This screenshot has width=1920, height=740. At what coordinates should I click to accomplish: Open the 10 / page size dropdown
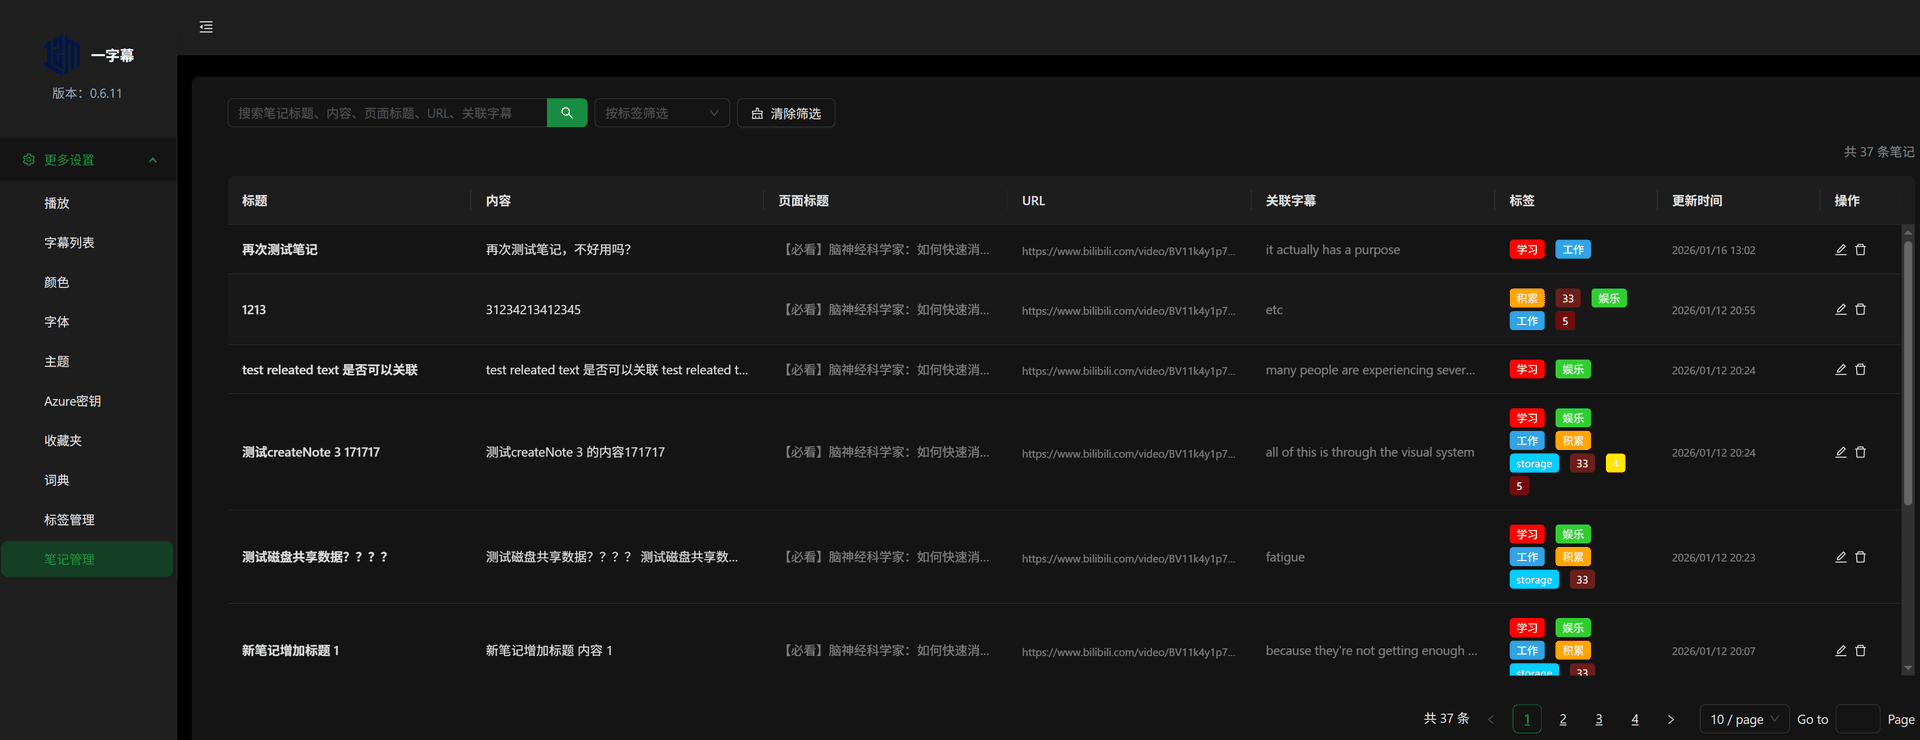1744,719
